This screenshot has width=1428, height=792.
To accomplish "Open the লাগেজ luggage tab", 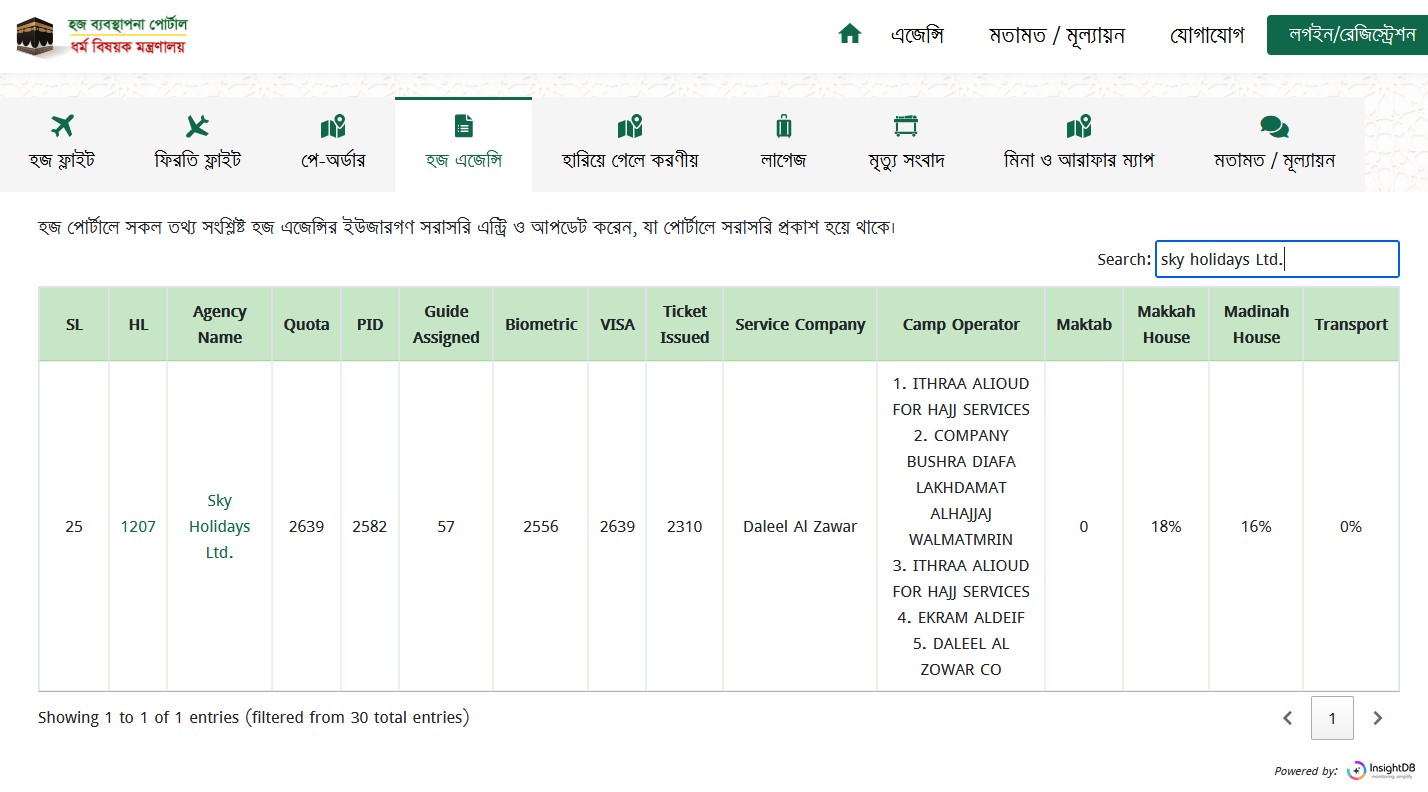I will [783, 143].
